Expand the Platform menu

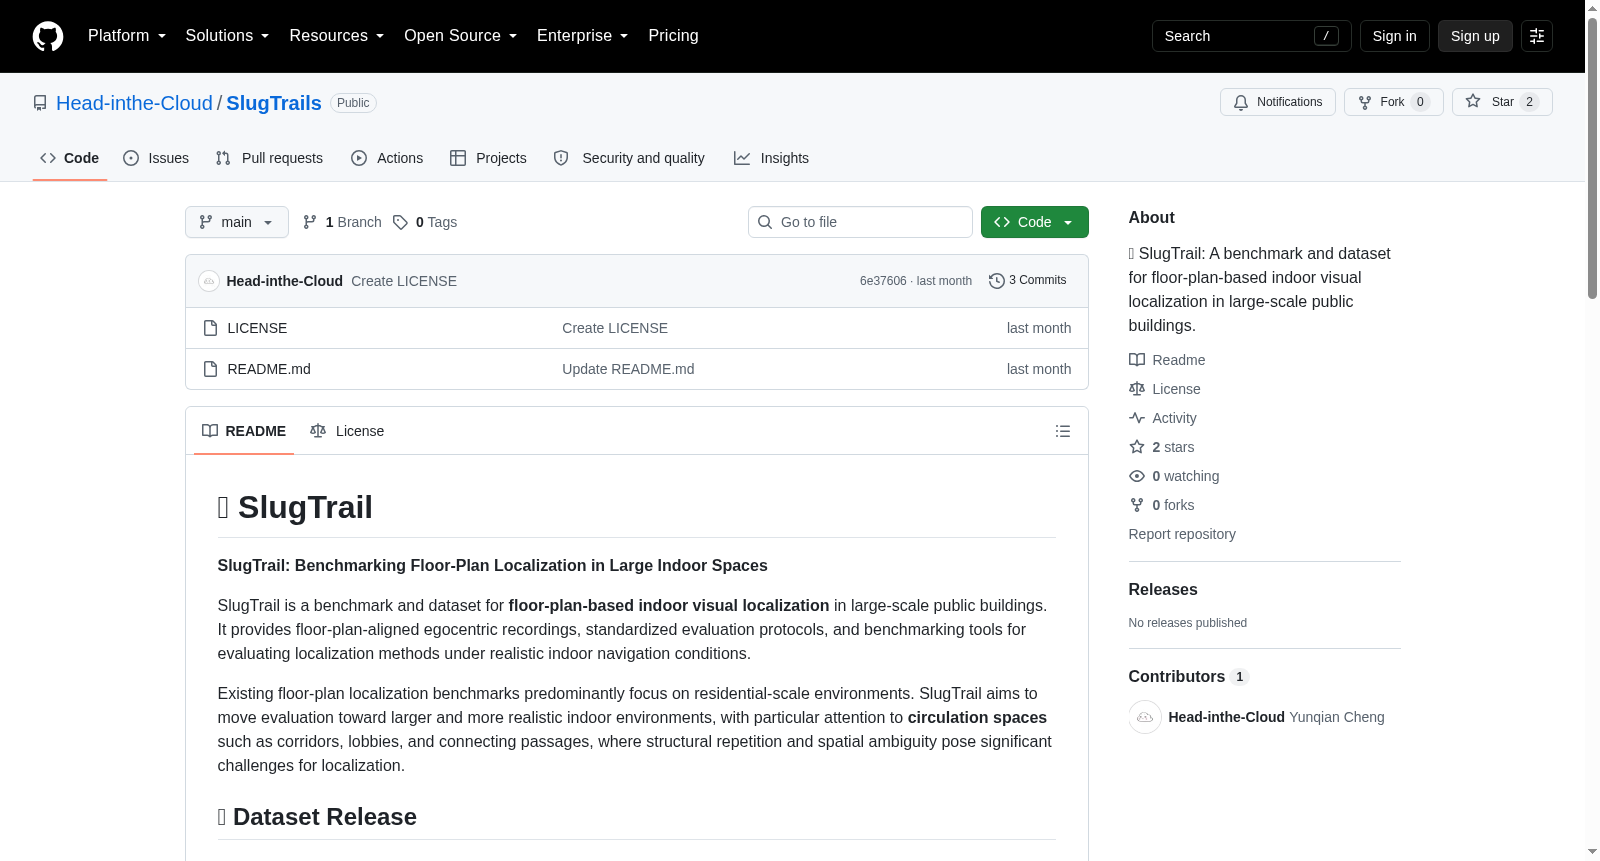point(127,36)
